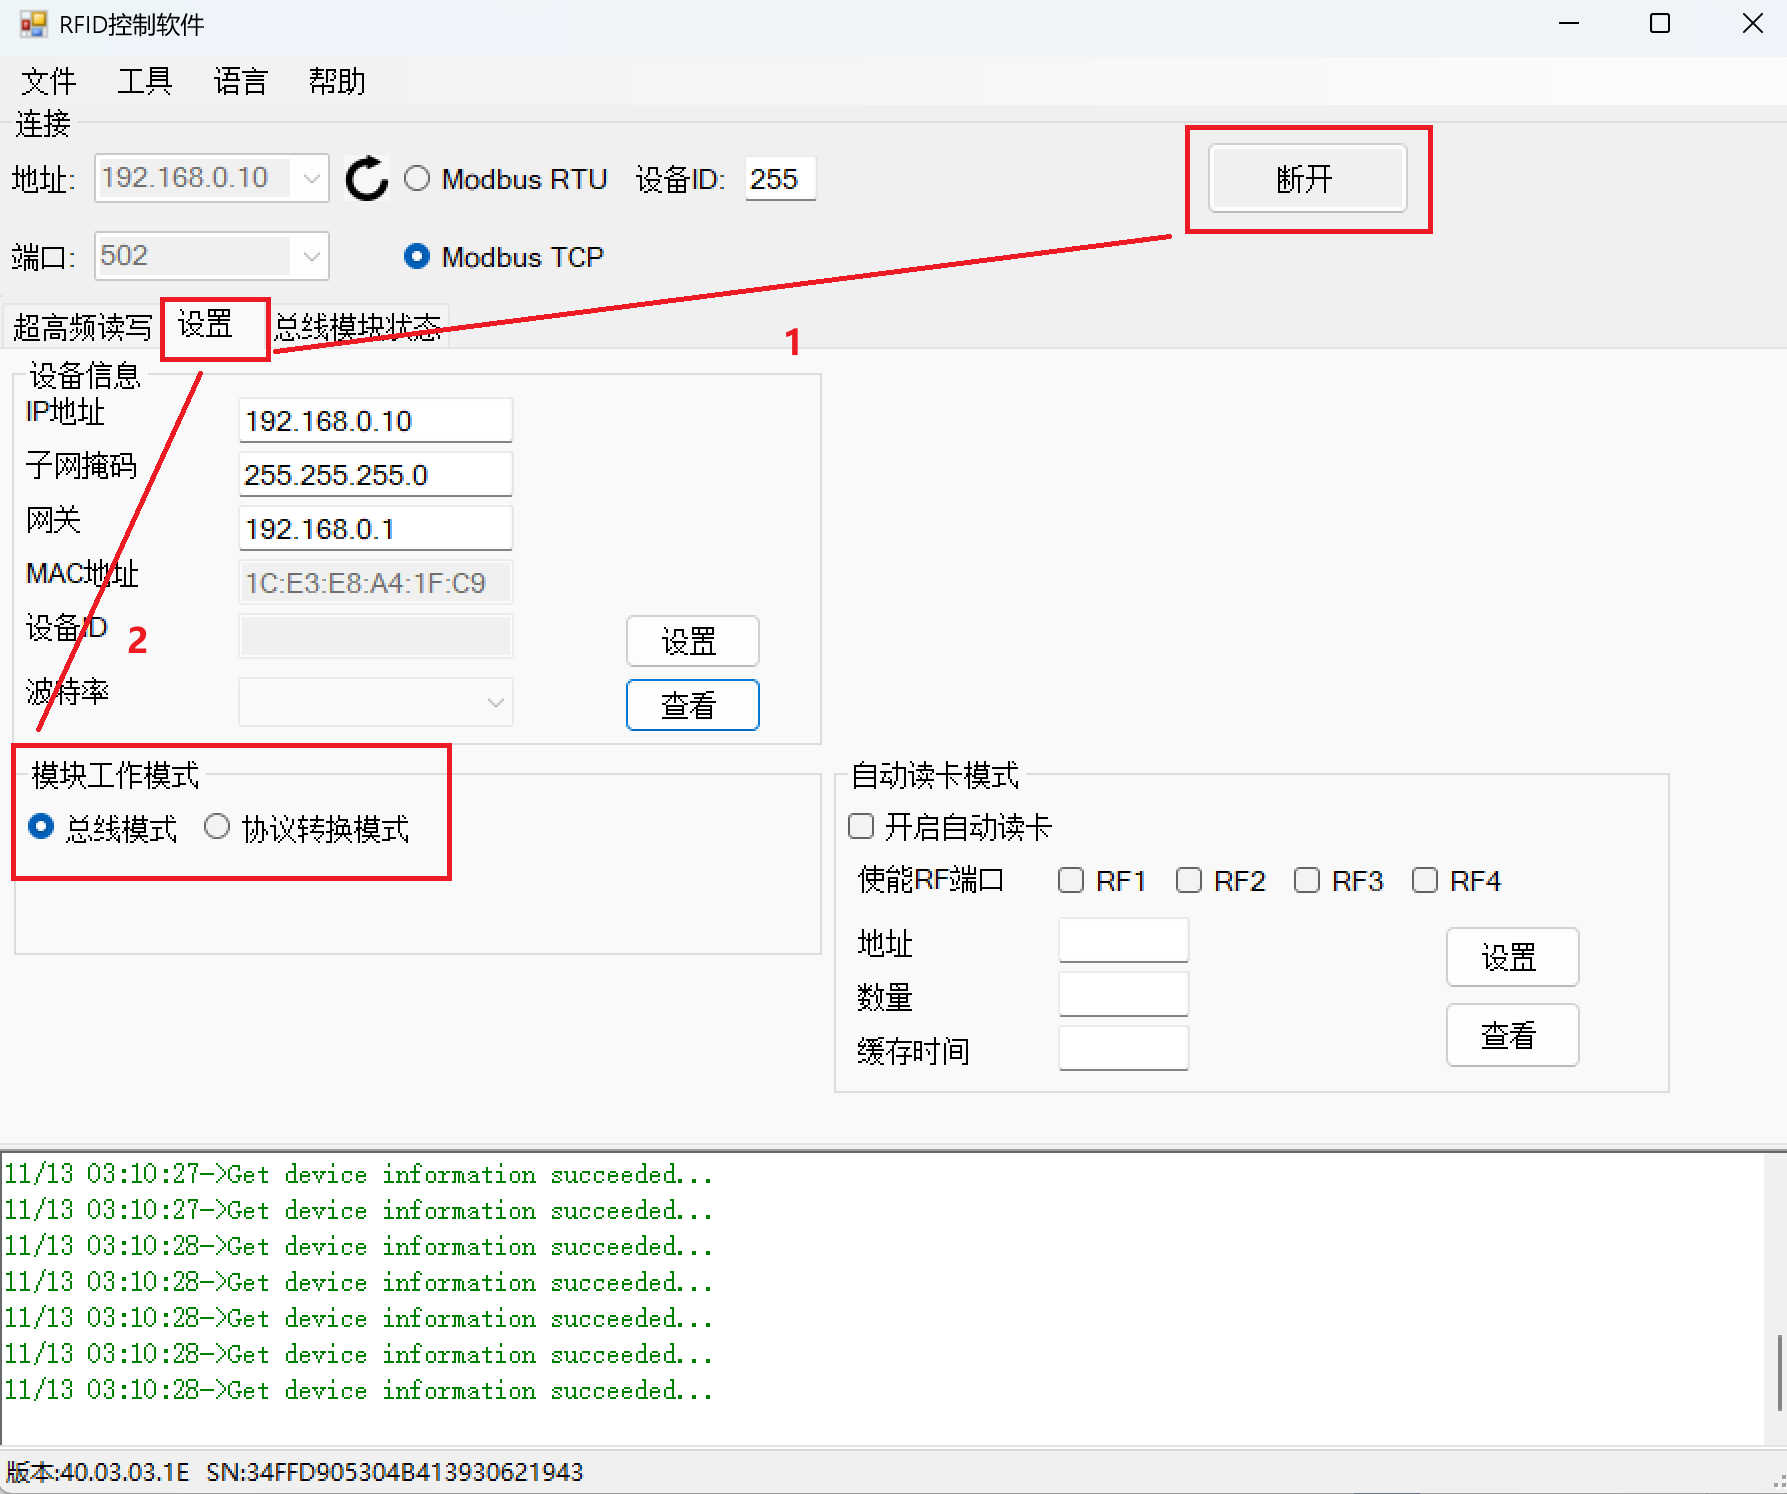
Task: Switch to 设置 tab
Action: (213, 325)
